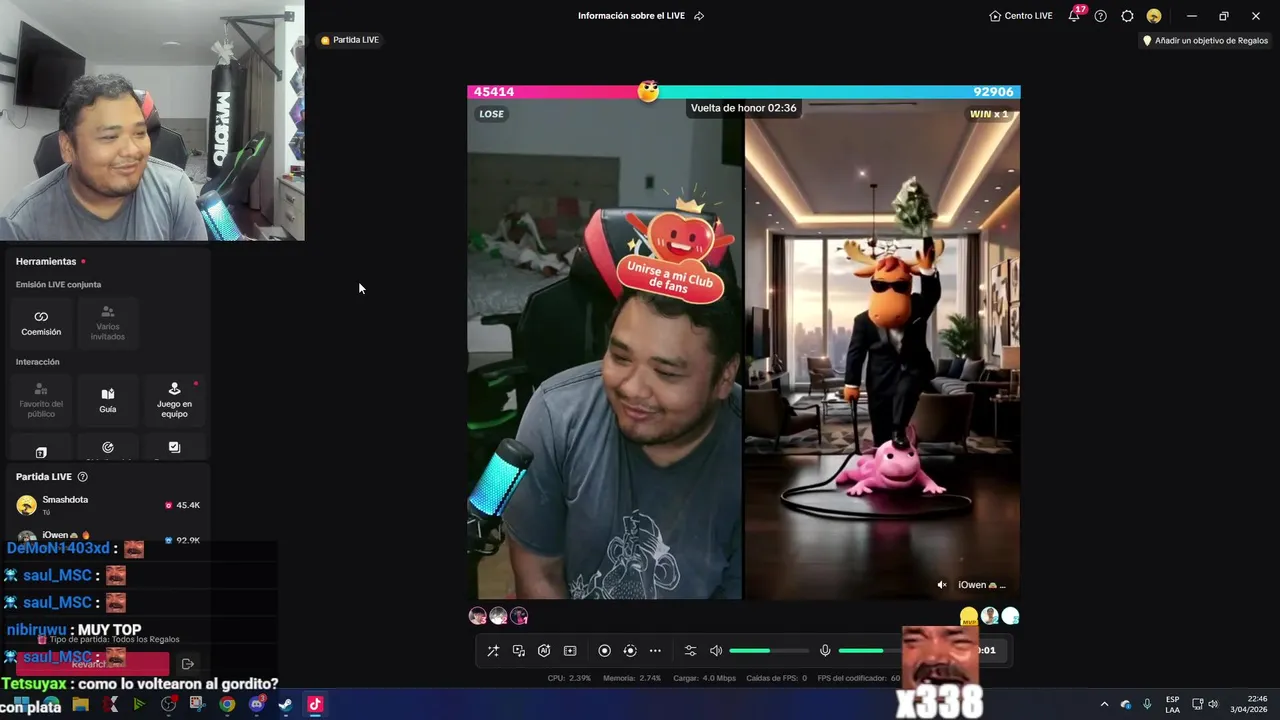Open the ESP LAA language selector
The height and width of the screenshot is (720, 1280).
(x=1172, y=704)
